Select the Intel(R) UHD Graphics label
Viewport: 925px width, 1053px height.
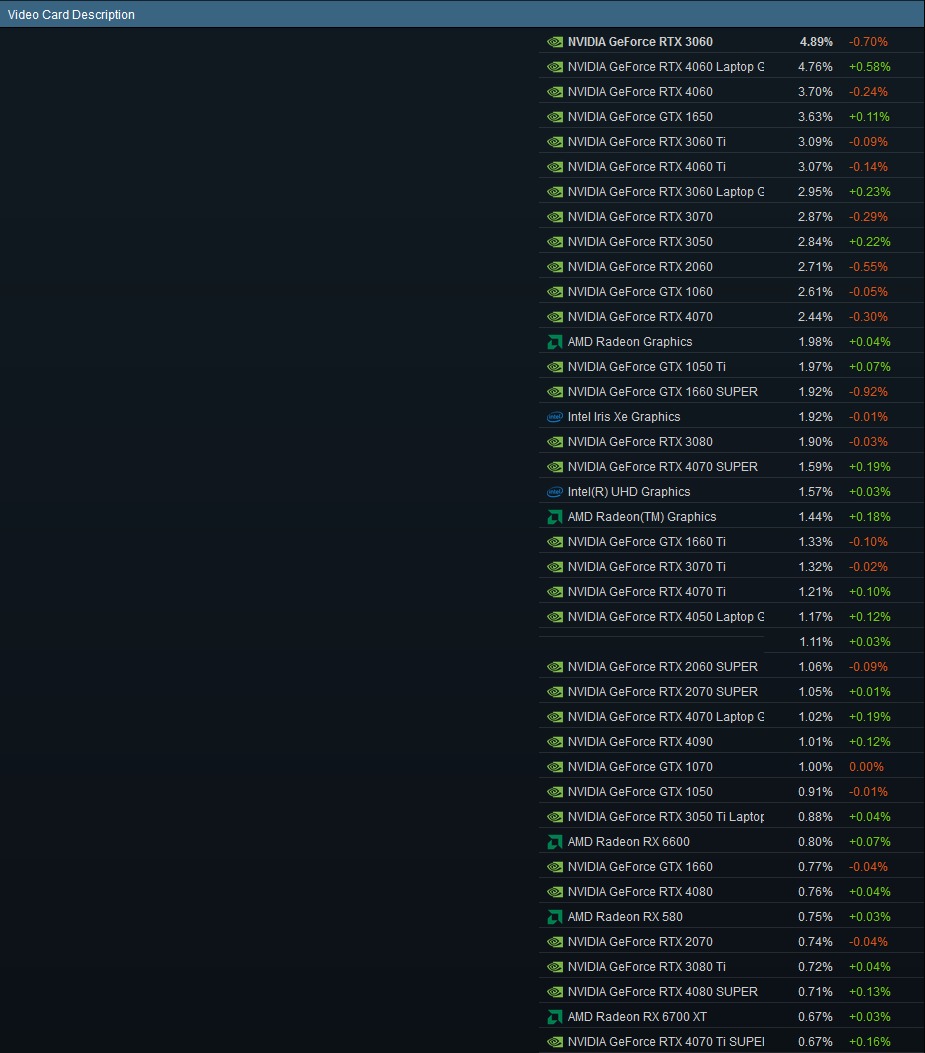(629, 492)
